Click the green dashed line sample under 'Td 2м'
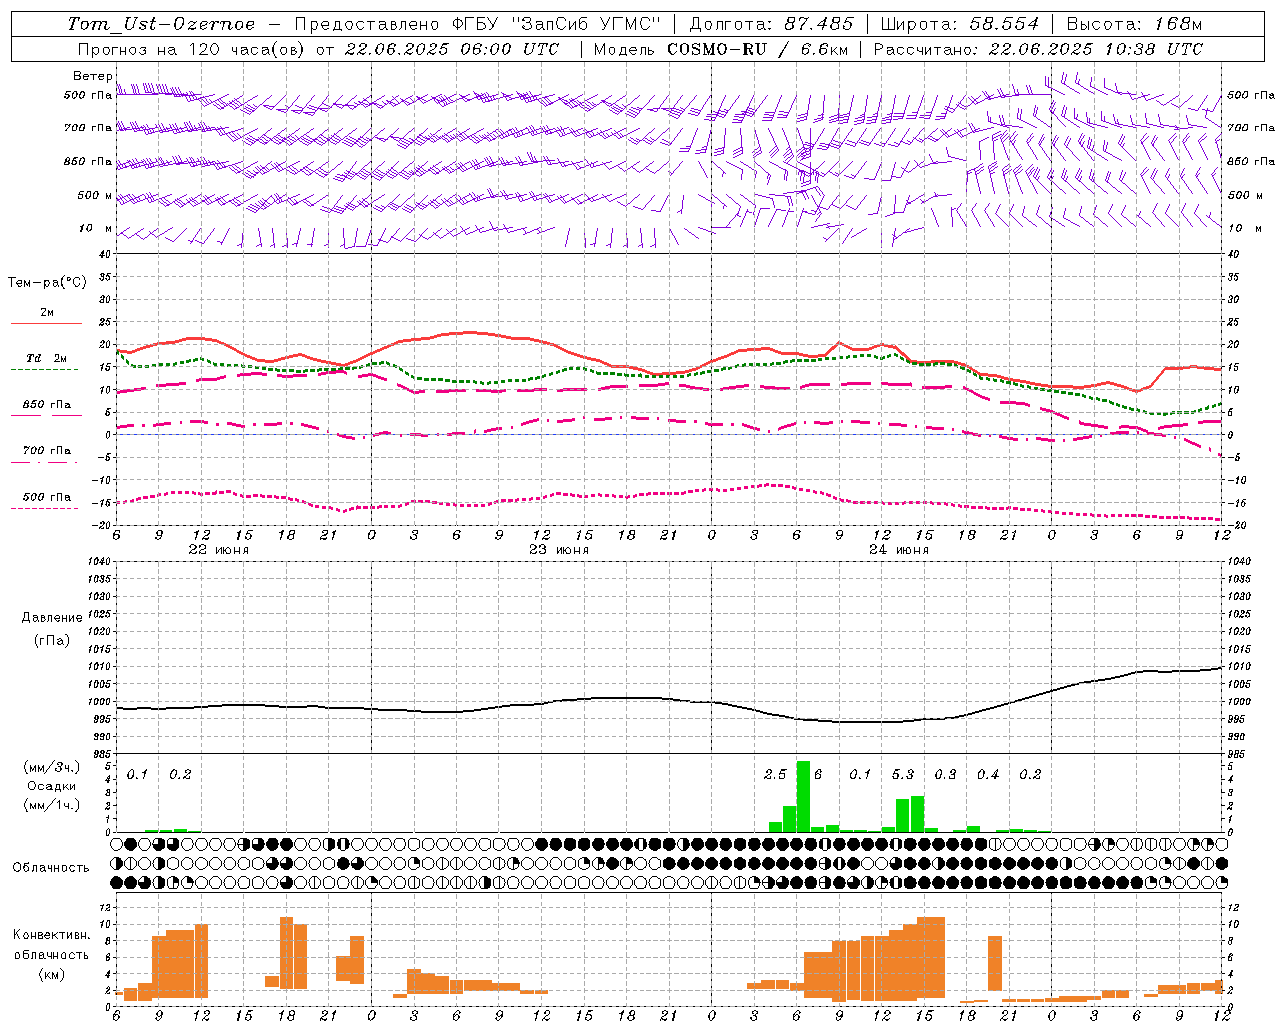Screen dimensions: 1280x1024 [x=46, y=370]
